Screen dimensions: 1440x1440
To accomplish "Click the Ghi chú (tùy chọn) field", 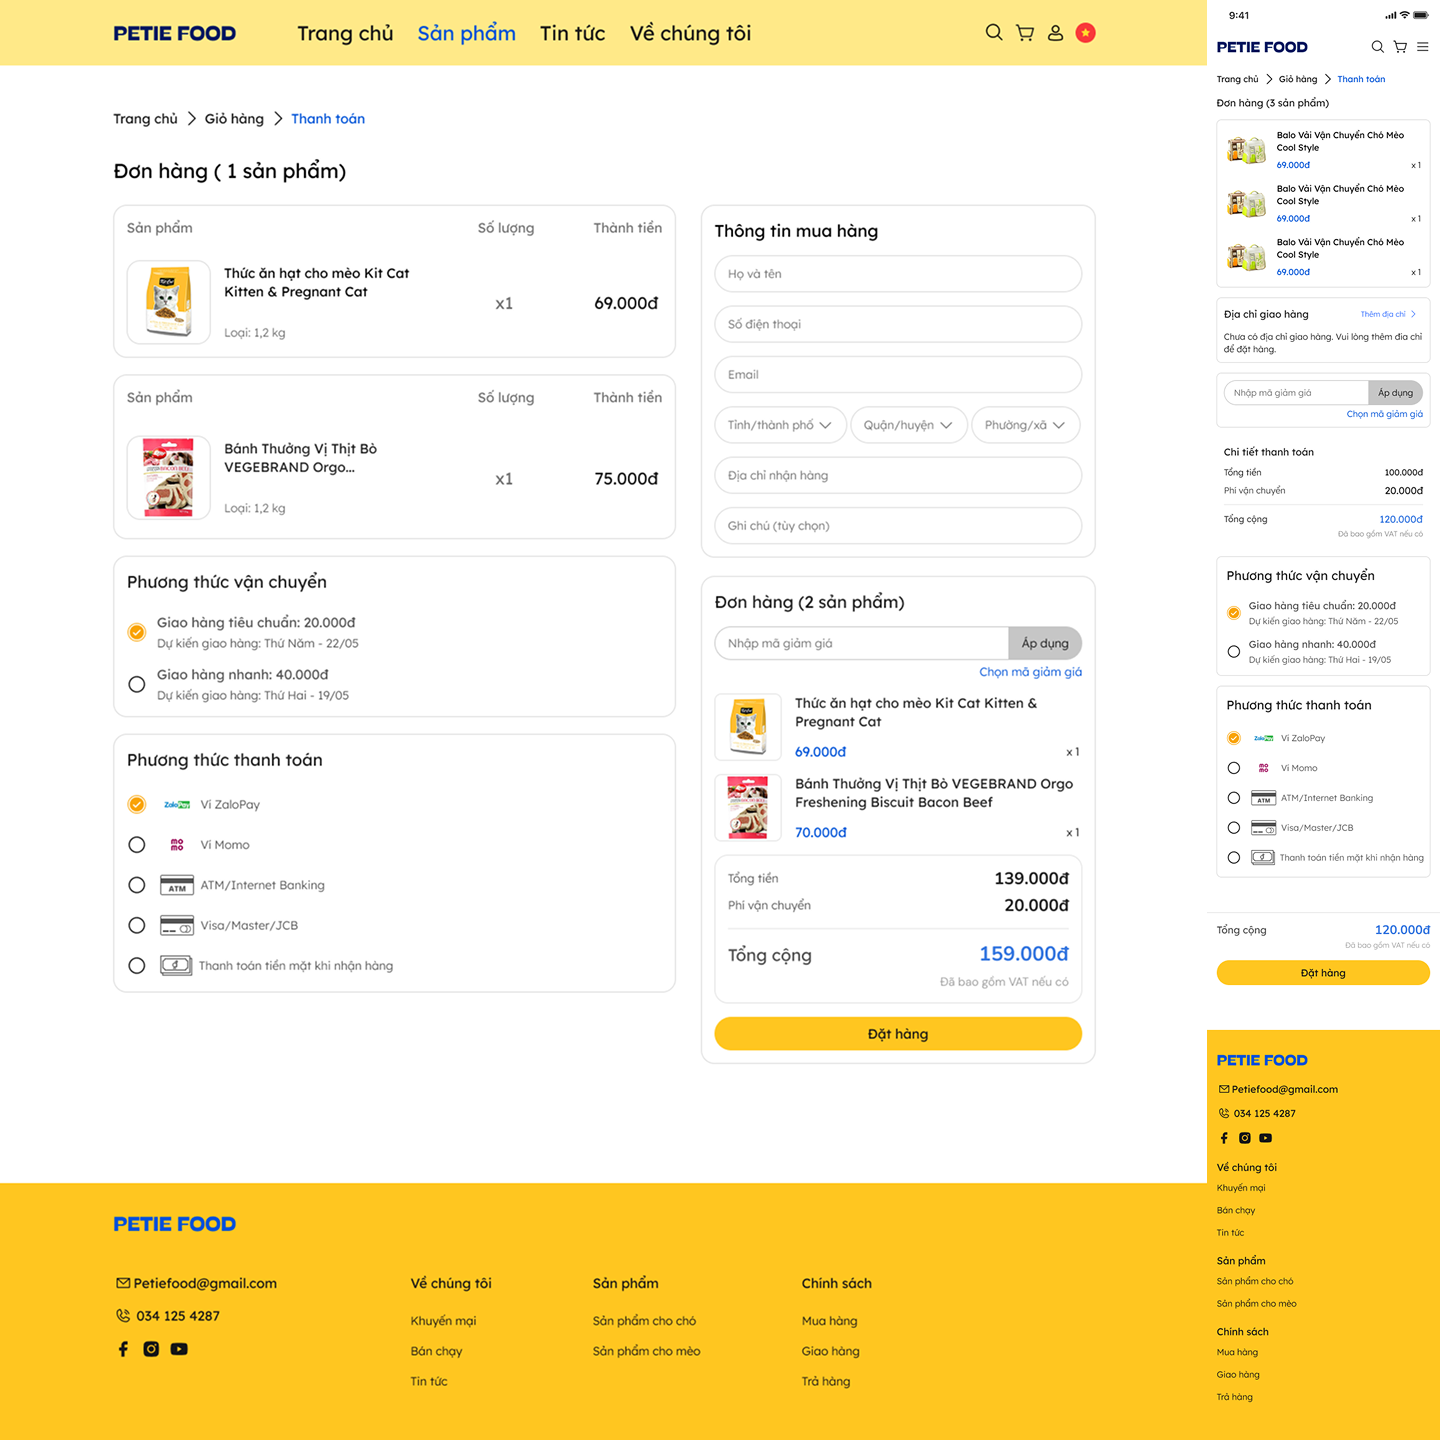I will [x=898, y=526].
